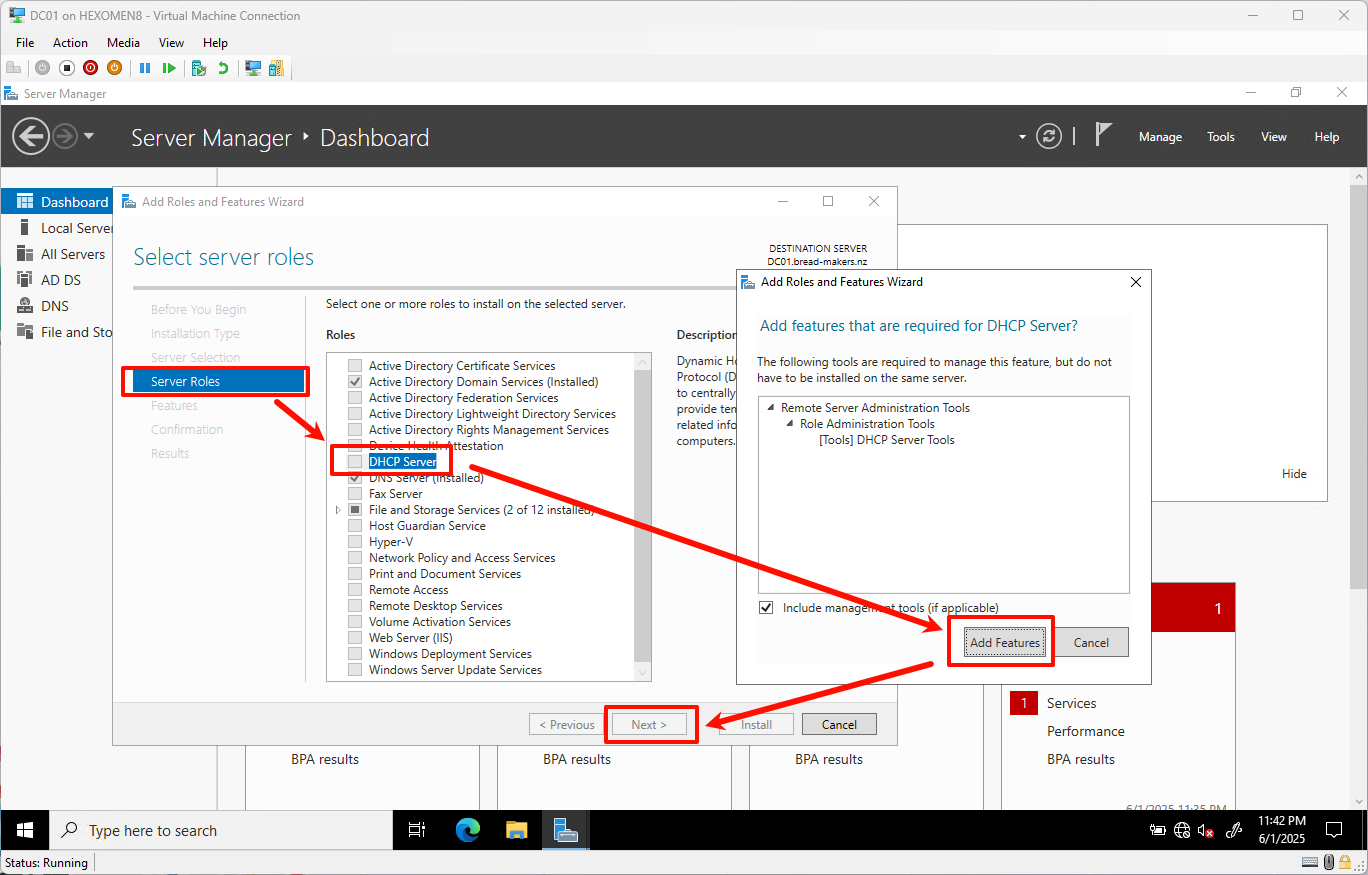1368x875 pixels.
Task: Expand the File and Storage Services role
Action: [338, 509]
